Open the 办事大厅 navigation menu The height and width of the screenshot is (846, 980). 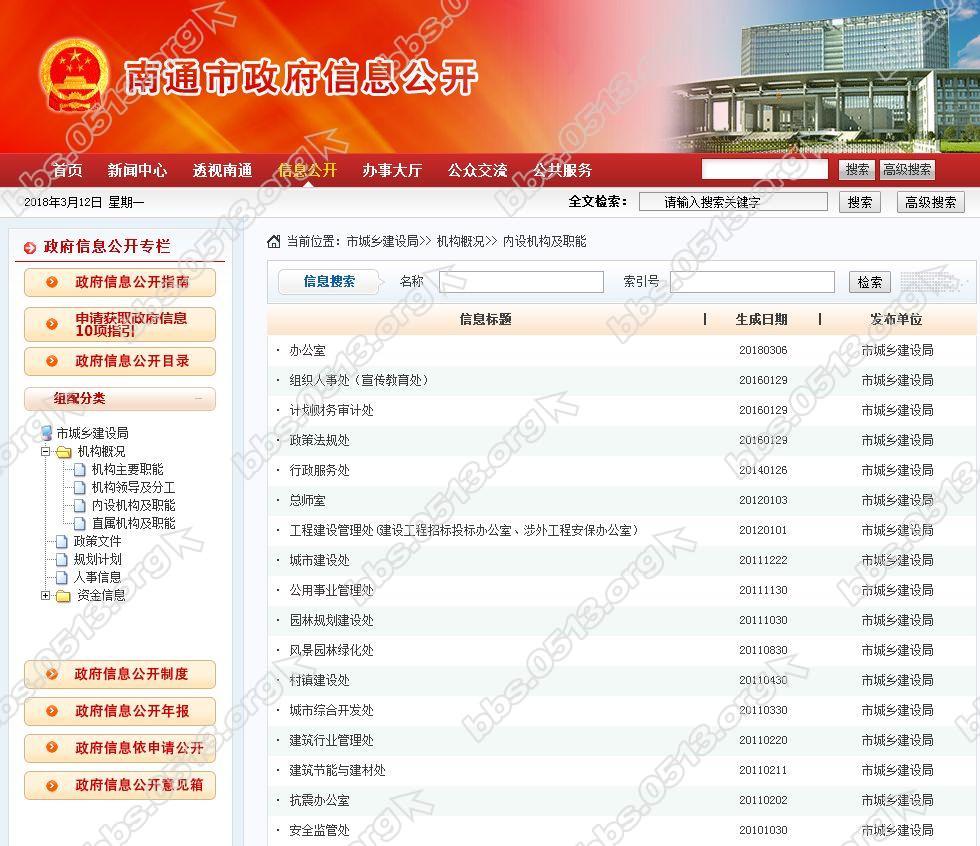click(x=392, y=170)
